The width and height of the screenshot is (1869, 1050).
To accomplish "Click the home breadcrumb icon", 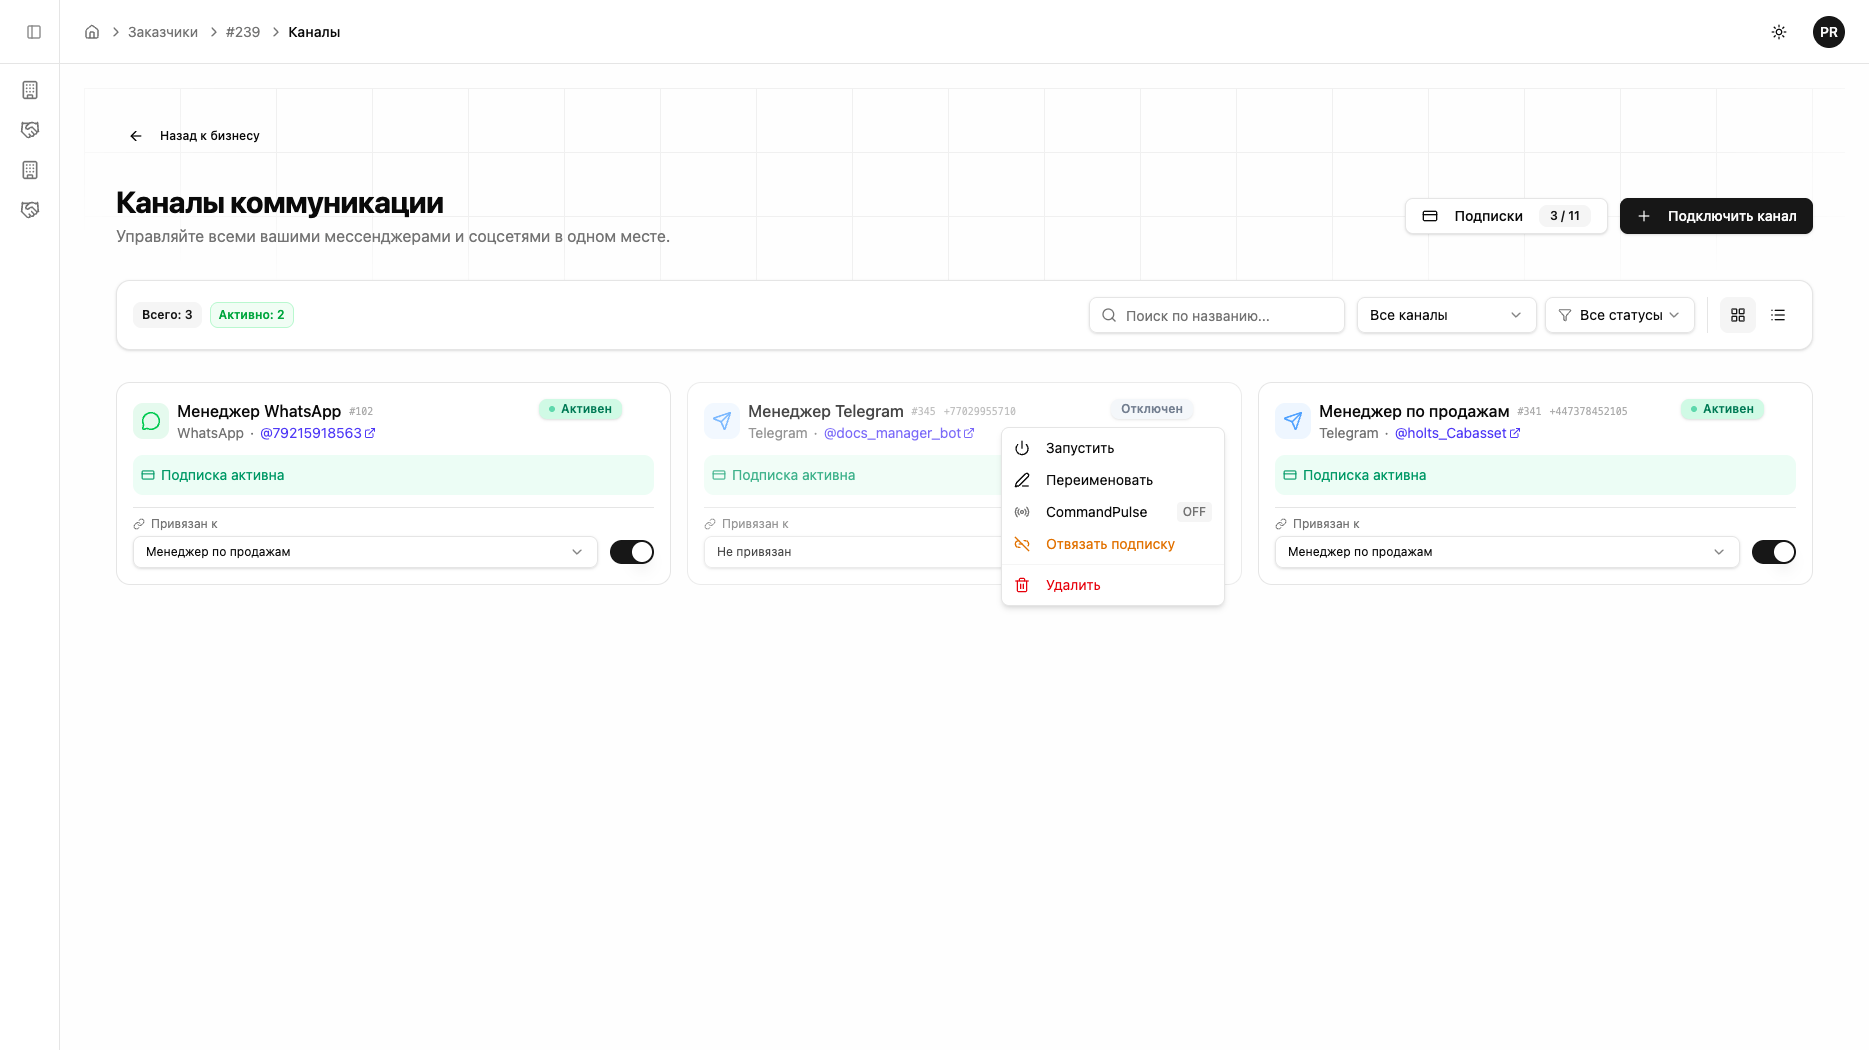I will [92, 32].
